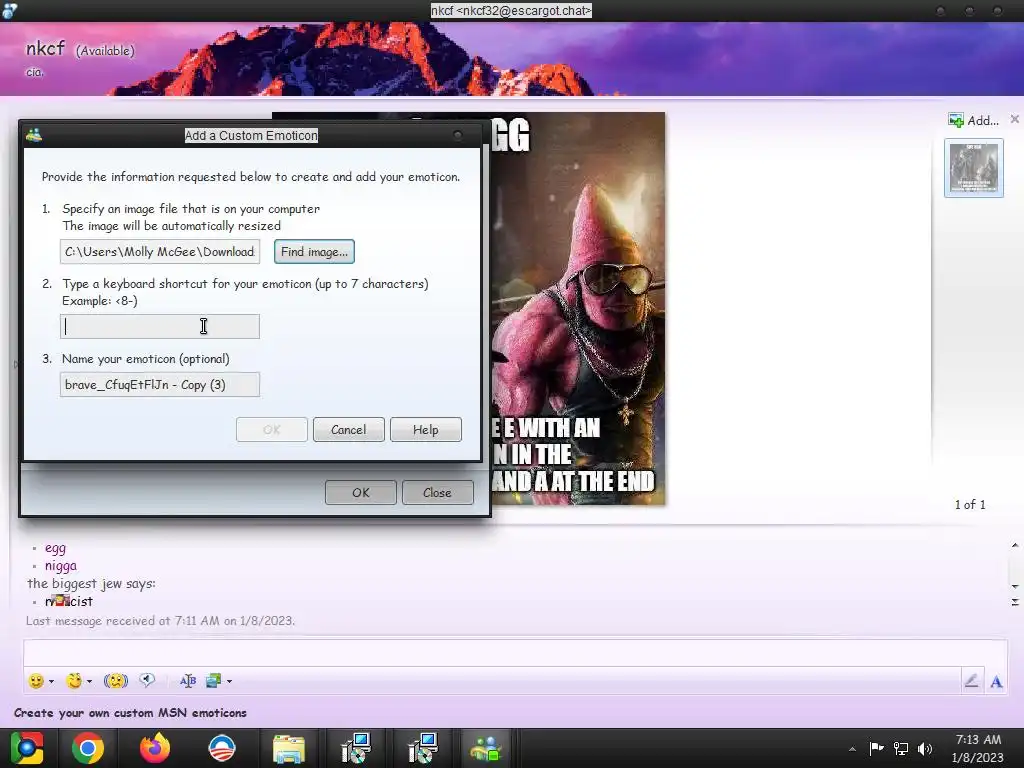Image resolution: width=1024 pixels, height=768 pixels.
Task: Open the emoticon picker smiley icon
Action: (x=36, y=681)
